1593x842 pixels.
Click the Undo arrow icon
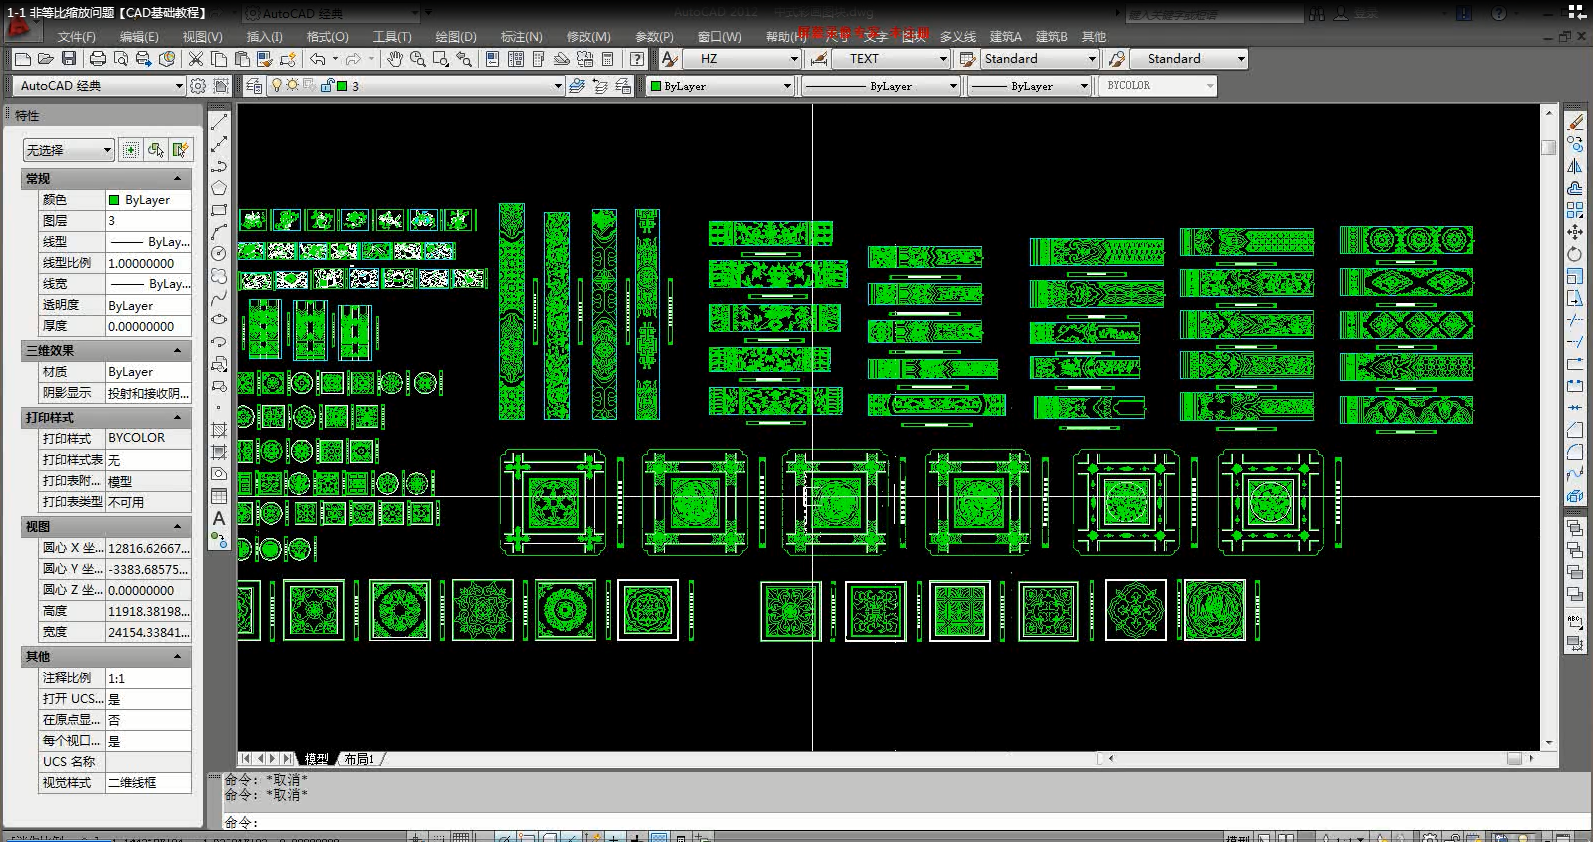coord(317,59)
